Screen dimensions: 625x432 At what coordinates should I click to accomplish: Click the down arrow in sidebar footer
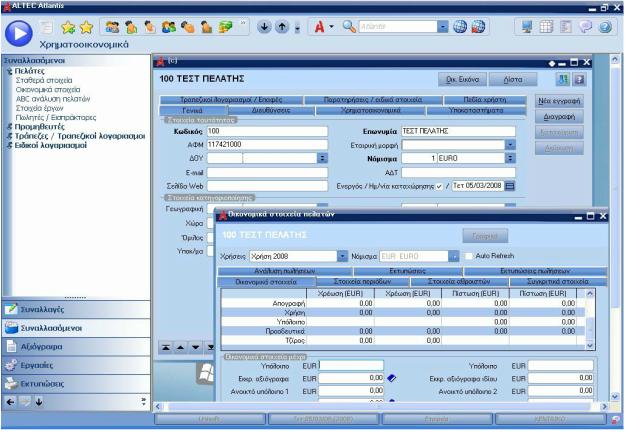(39, 402)
